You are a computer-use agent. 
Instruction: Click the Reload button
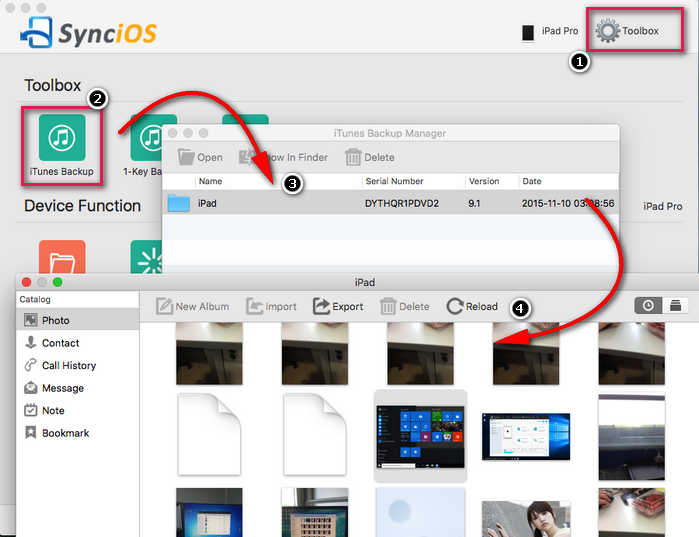tap(472, 307)
